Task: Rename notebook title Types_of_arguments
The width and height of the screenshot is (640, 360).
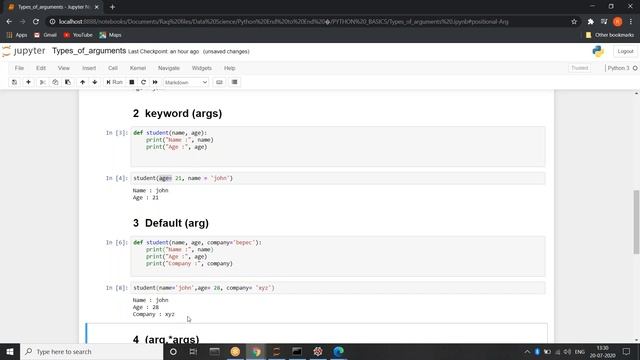Action: click(x=89, y=51)
